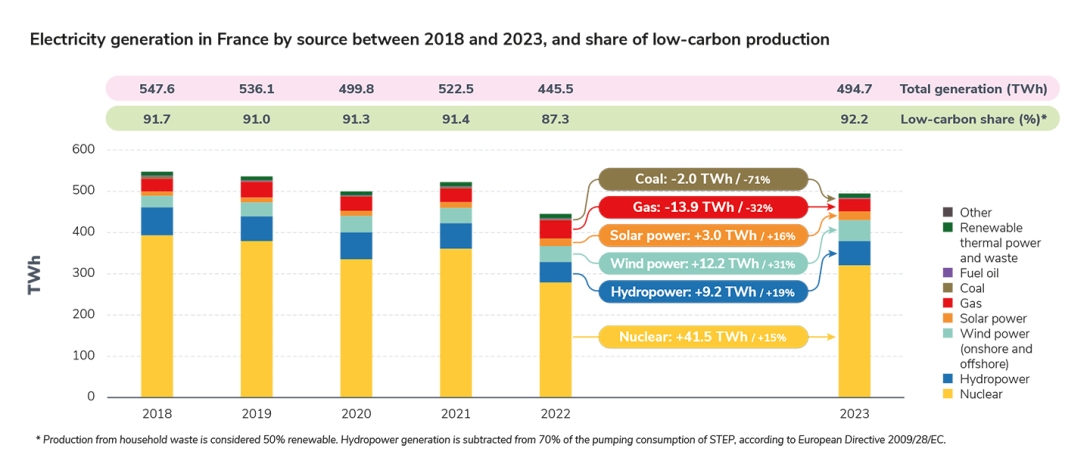Select the 'Hydropower: +9.2 TWh' callout
The width and height of the screenshot is (1090, 467).
click(x=703, y=290)
